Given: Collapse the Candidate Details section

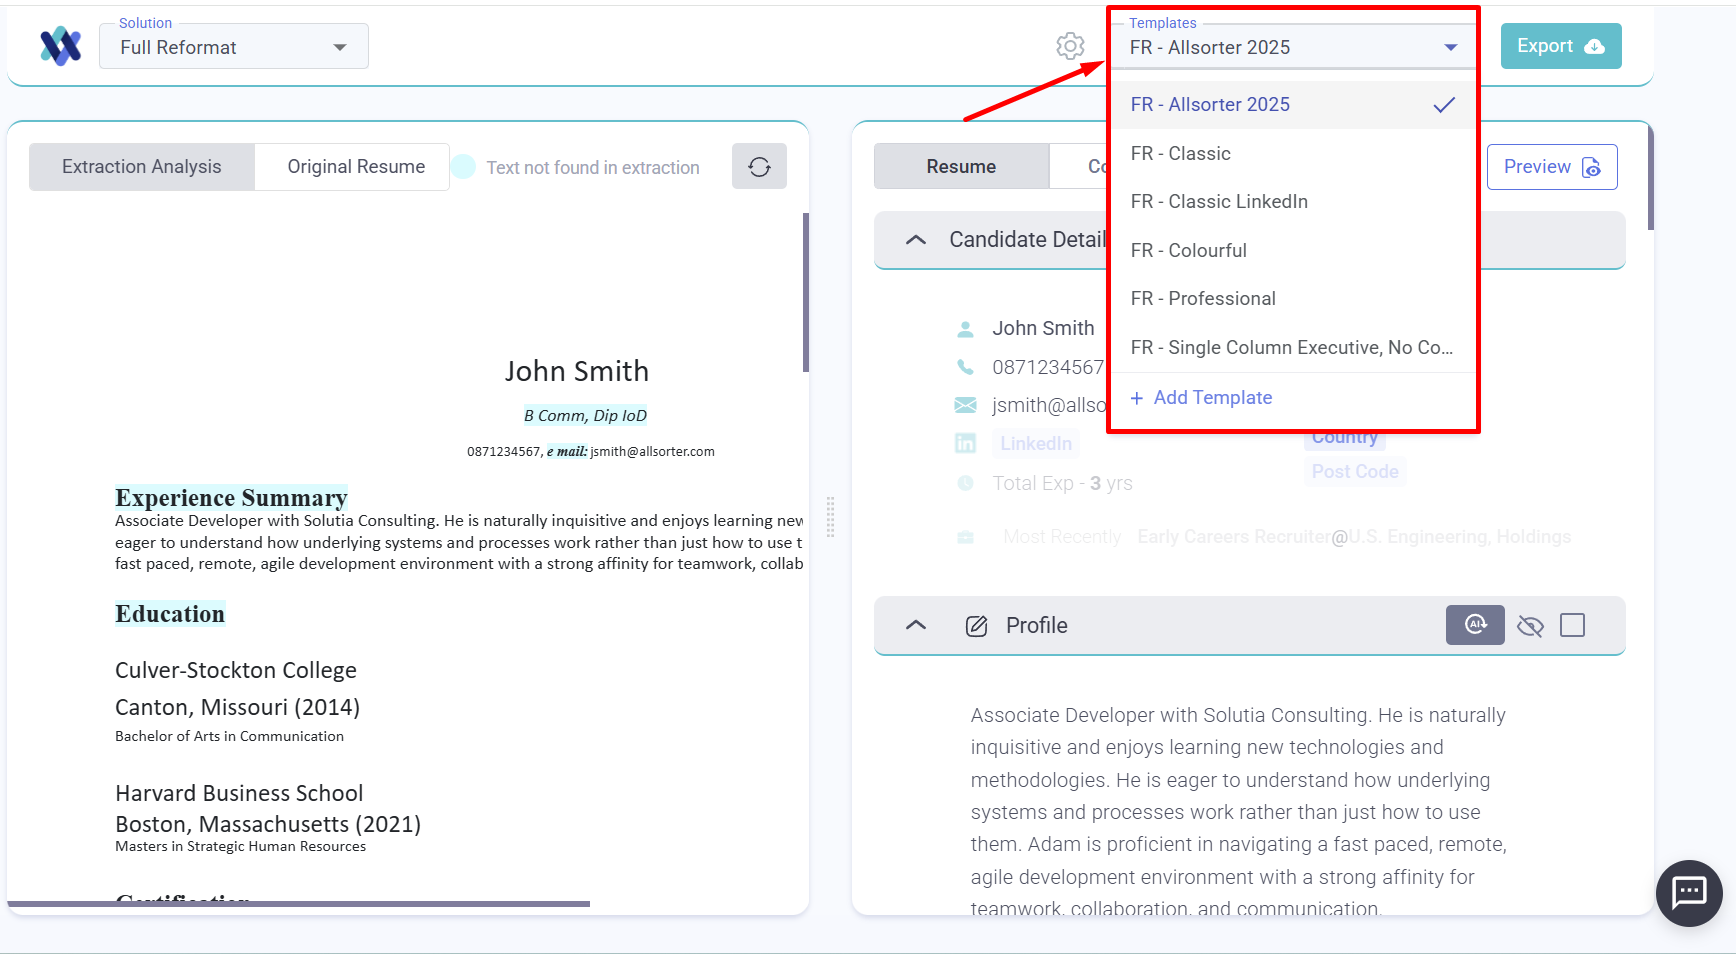Looking at the screenshot, I should click(x=915, y=240).
